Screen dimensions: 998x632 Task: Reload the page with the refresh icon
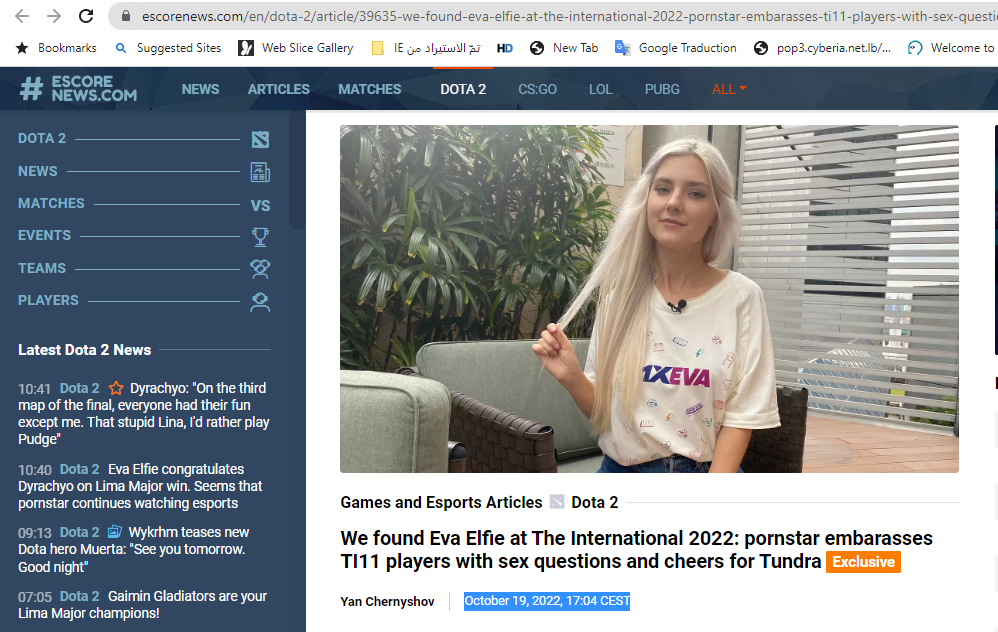pos(86,16)
